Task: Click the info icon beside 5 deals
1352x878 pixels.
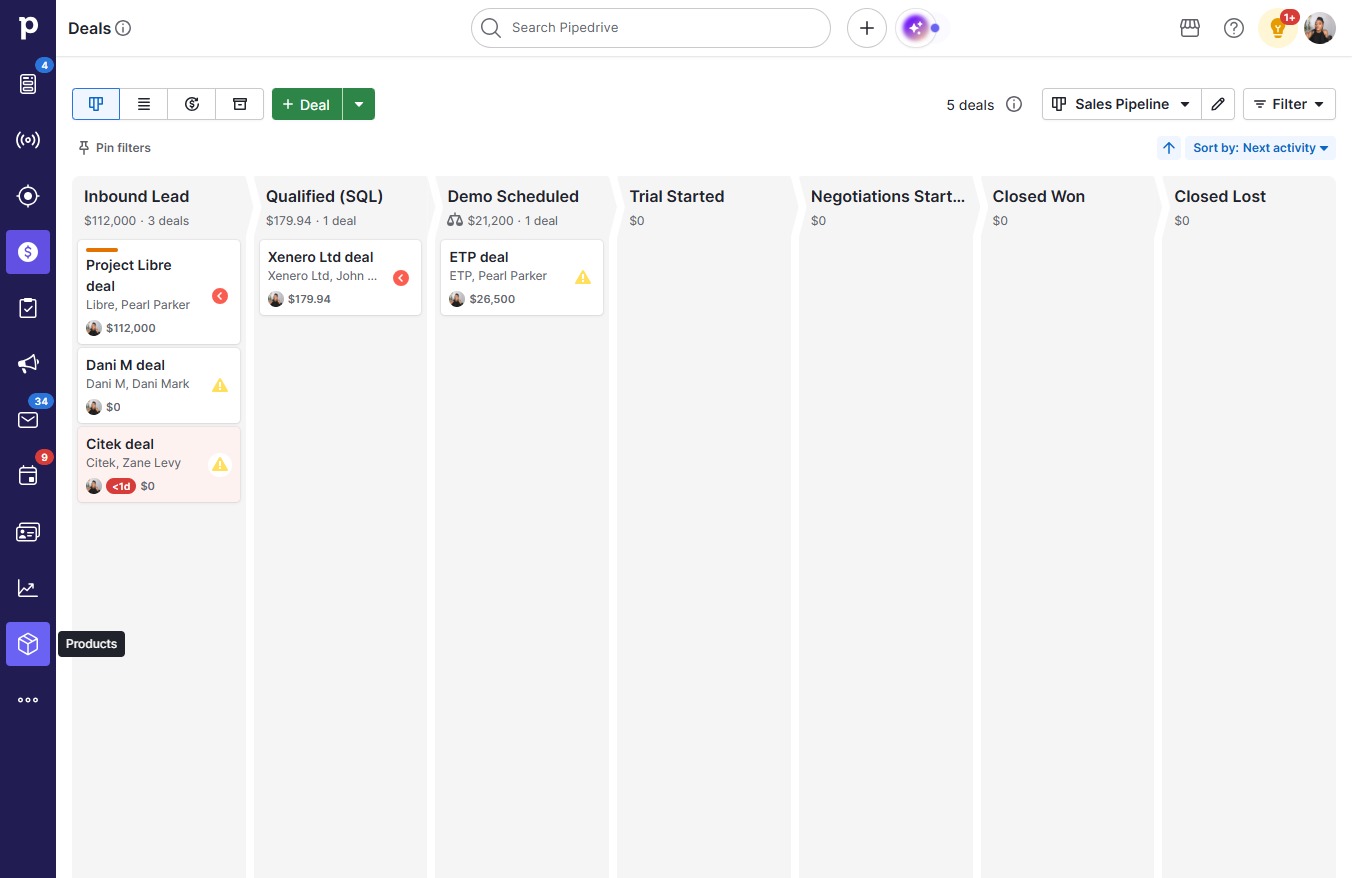Action: point(1014,104)
